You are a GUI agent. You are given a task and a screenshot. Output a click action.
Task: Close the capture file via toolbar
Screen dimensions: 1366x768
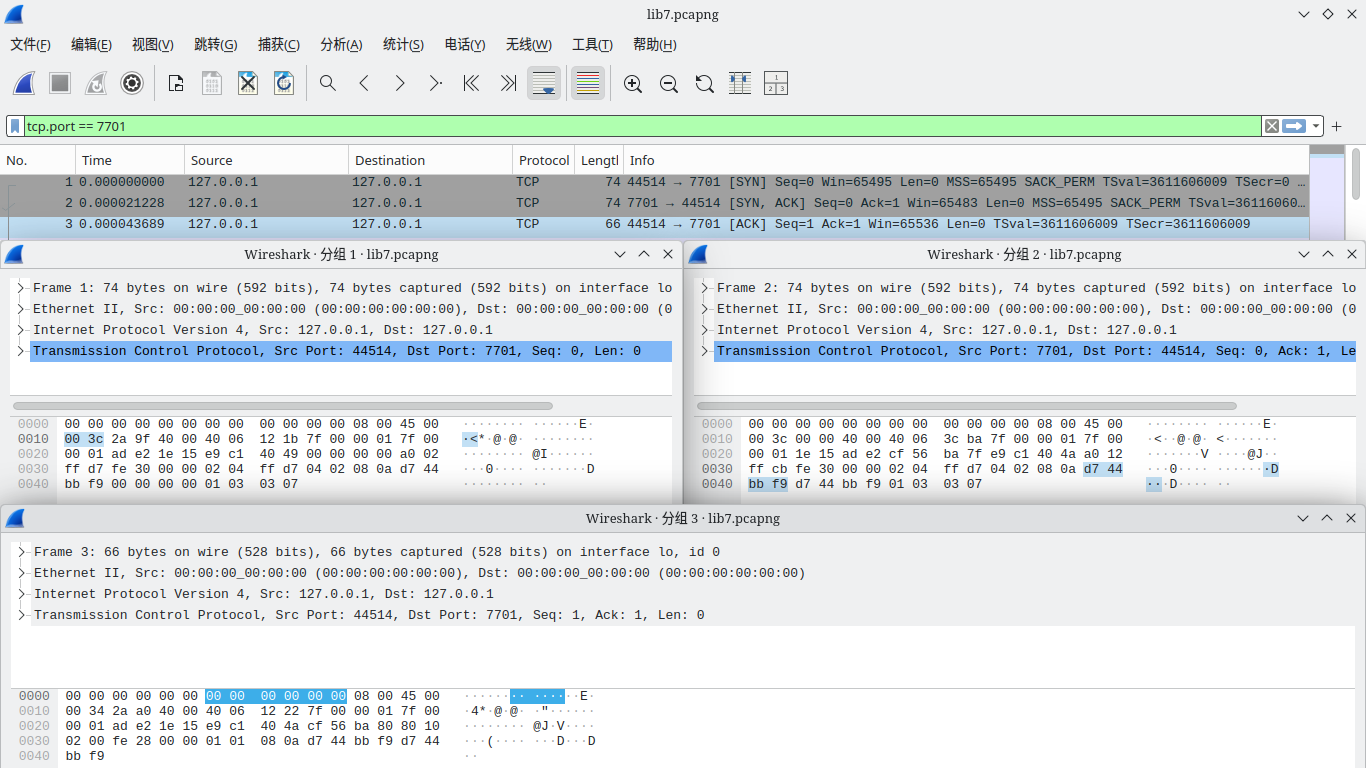click(248, 84)
